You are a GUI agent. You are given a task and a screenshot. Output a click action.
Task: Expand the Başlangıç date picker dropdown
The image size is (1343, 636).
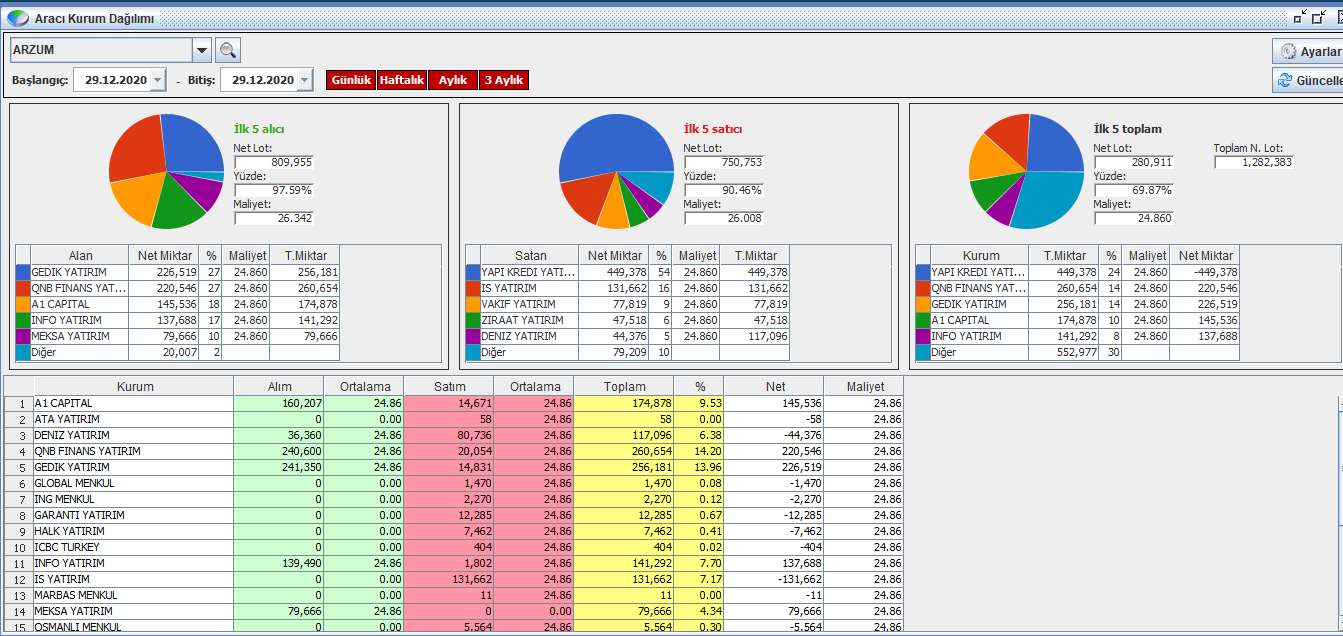(157, 80)
